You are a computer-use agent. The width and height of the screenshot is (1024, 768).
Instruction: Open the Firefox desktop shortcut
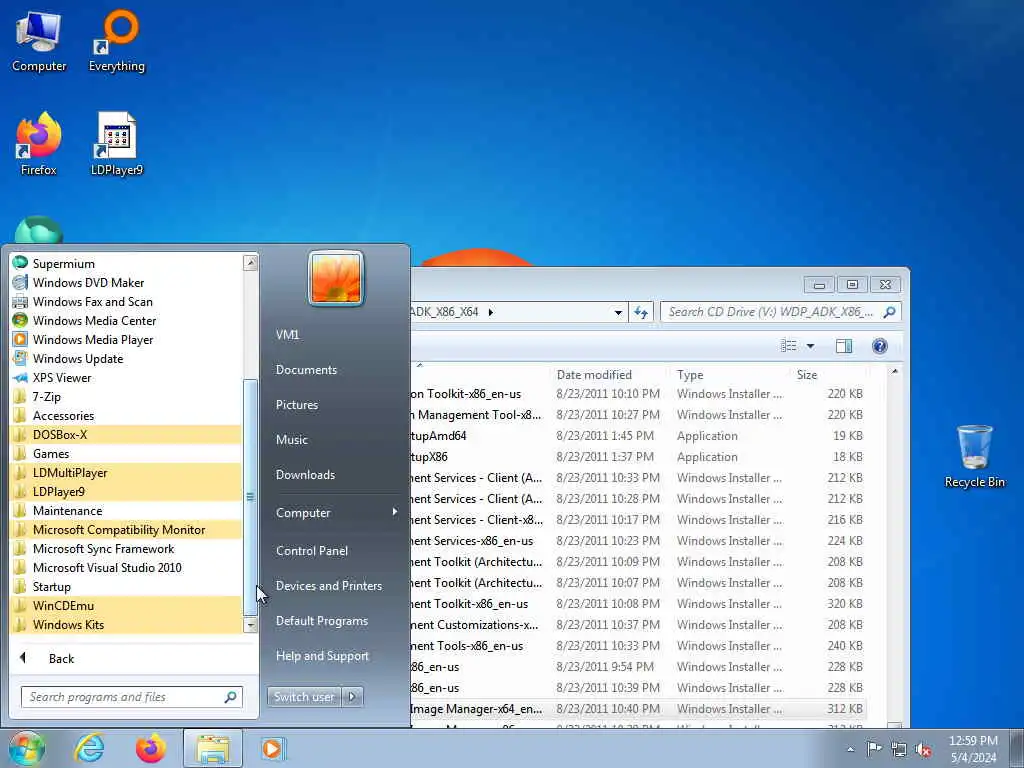tap(39, 144)
